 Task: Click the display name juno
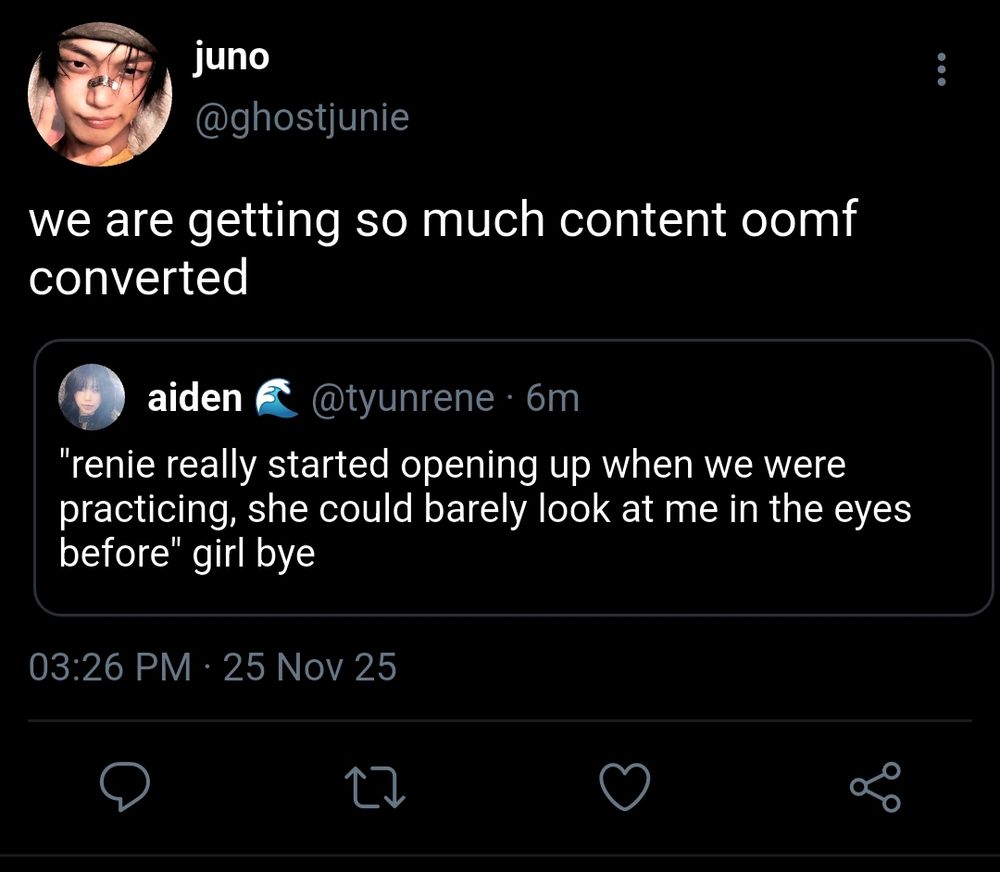232,57
